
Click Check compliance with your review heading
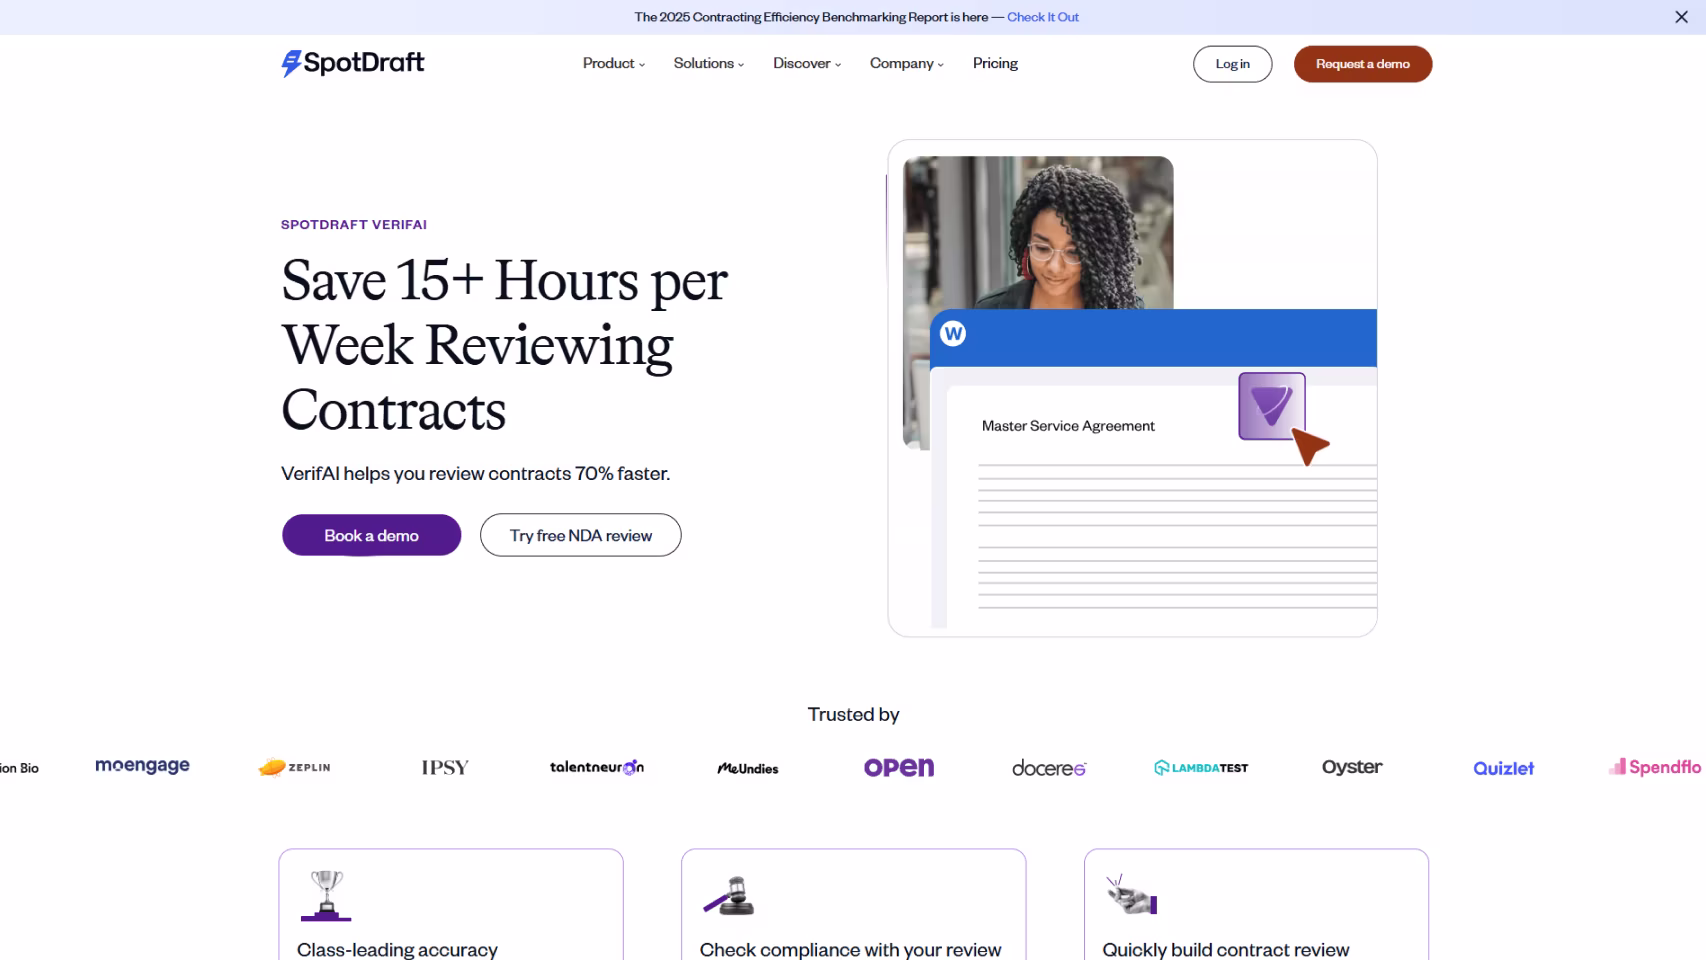pyautogui.click(x=850, y=949)
